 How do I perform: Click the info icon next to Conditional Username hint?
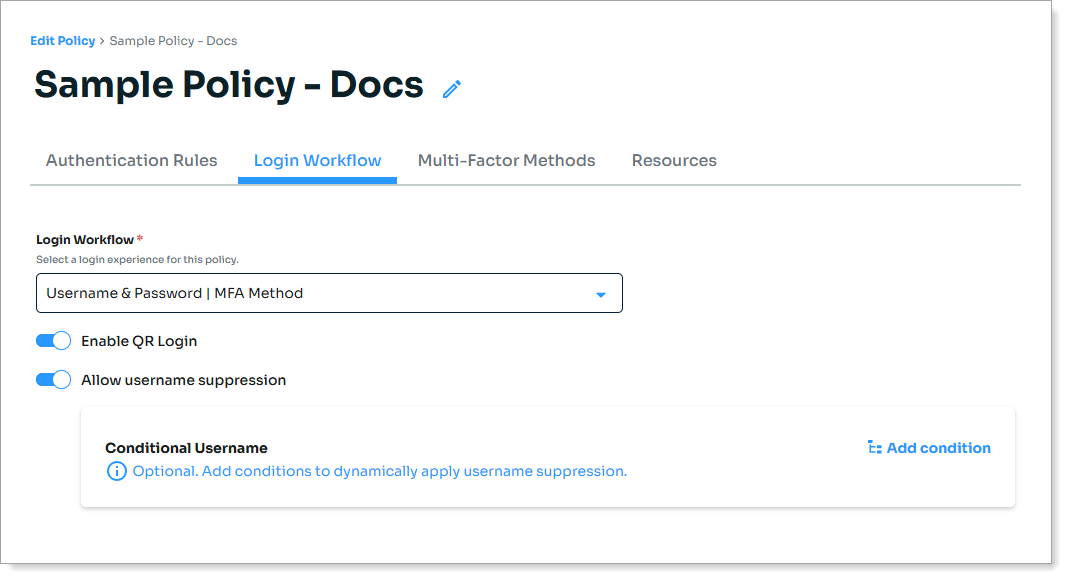click(119, 470)
